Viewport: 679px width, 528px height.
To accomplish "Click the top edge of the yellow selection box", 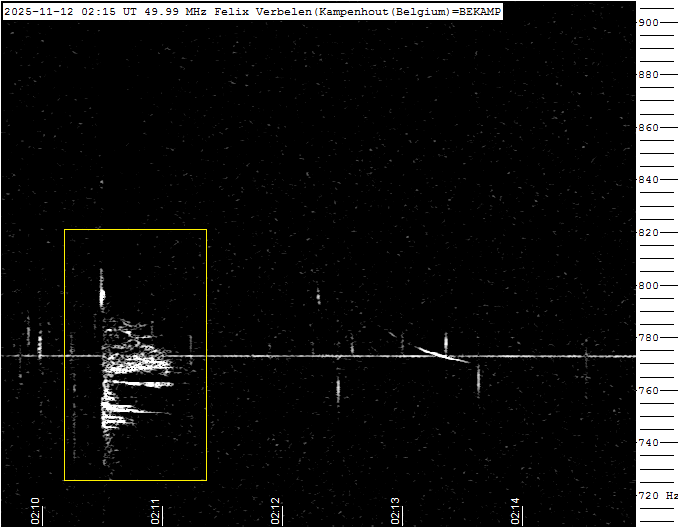I will pyautogui.click(x=135, y=230).
